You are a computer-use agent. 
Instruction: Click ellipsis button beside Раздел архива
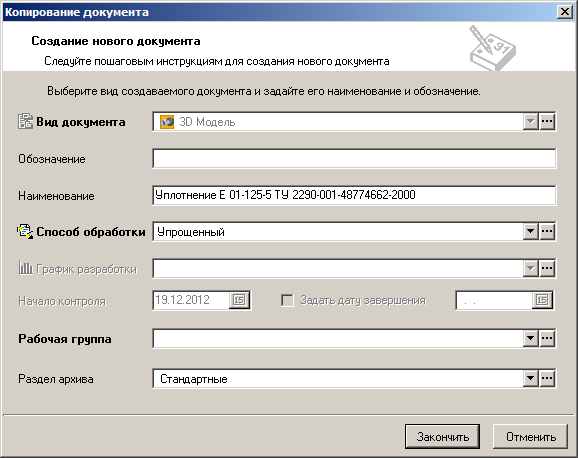pos(547,378)
